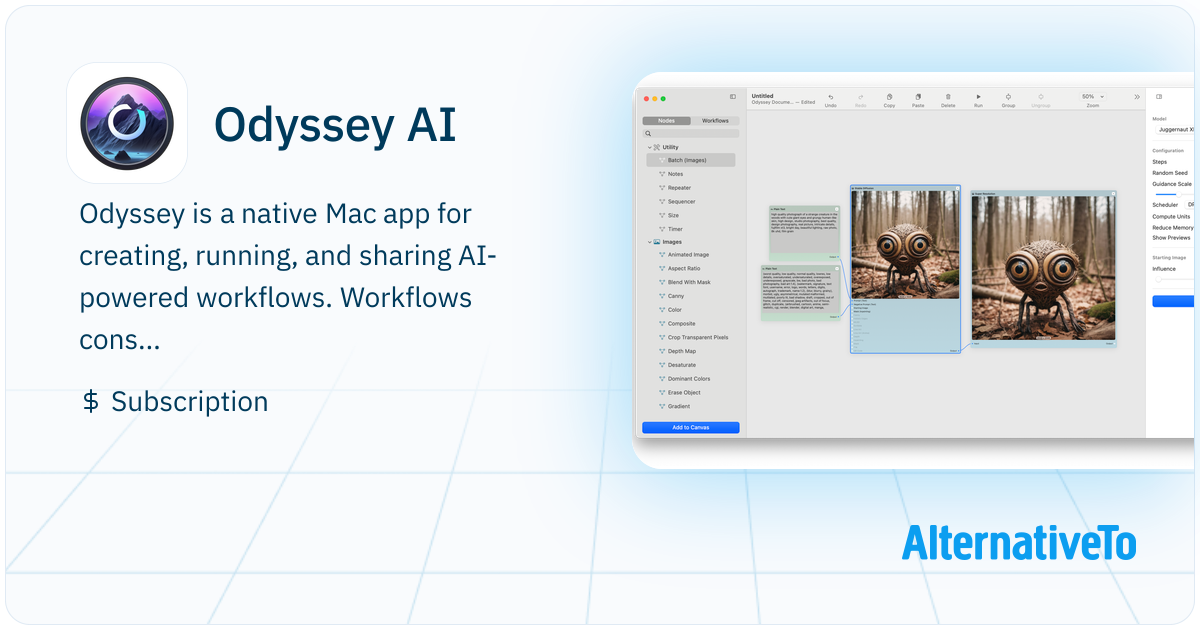This screenshot has height=630, width=1200.
Task: Open the Scheduler dropdown
Action: click(1190, 204)
